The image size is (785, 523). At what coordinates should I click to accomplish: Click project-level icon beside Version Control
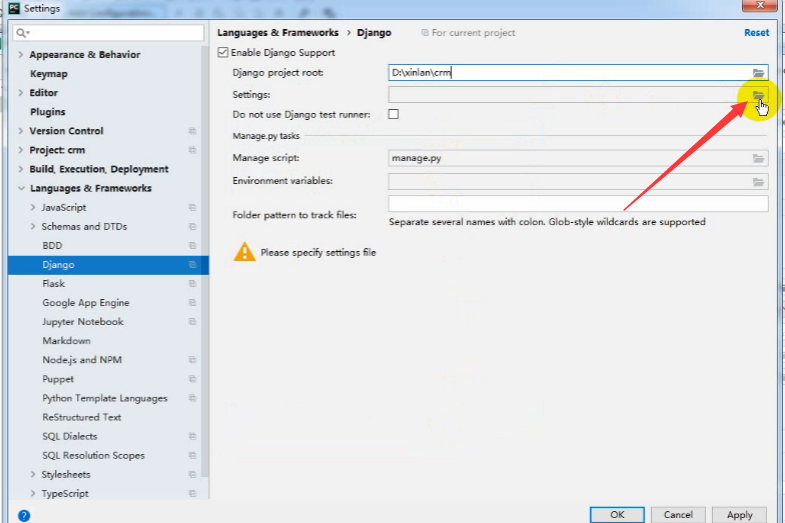(x=192, y=131)
